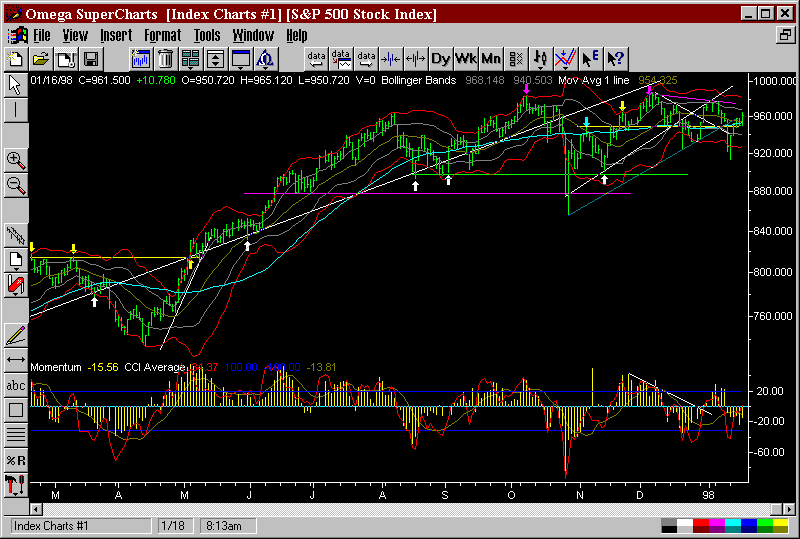Create a new document with the New icon
Screen dimensions: 800x539
click(16, 59)
